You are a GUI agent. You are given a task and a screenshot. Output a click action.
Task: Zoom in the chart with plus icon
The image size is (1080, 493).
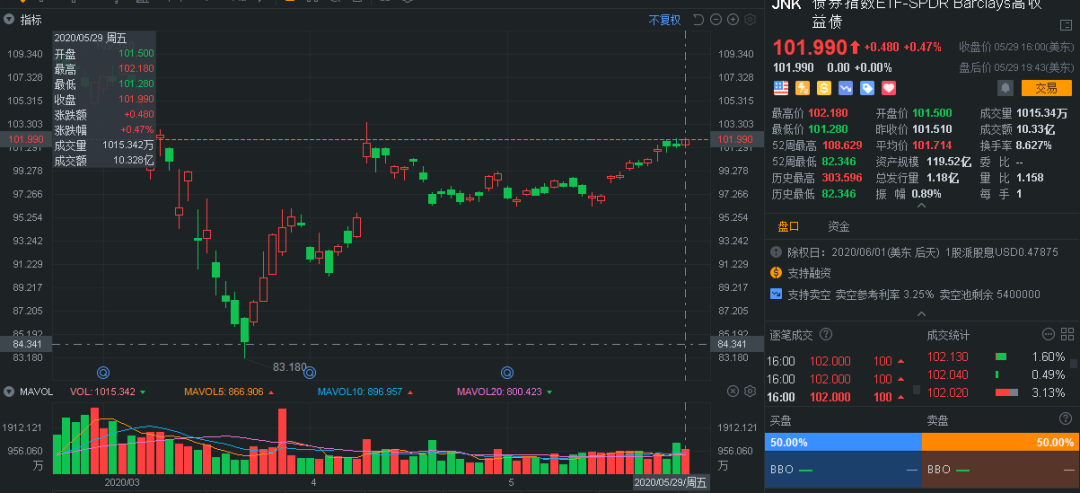(733, 19)
